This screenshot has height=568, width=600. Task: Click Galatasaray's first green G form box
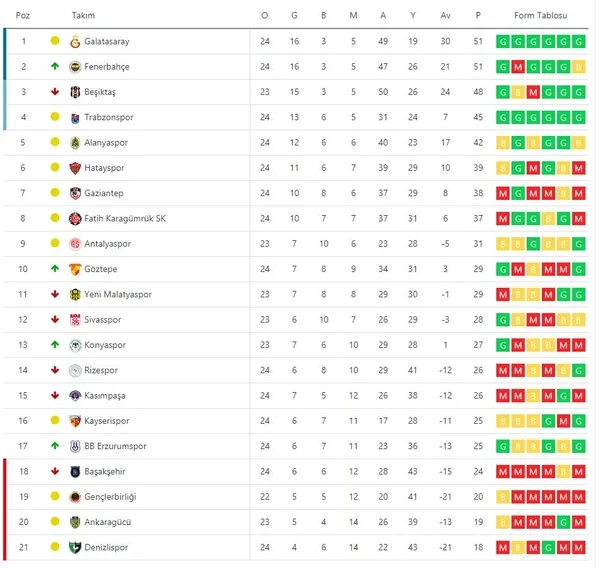pyautogui.click(x=502, y=42)
